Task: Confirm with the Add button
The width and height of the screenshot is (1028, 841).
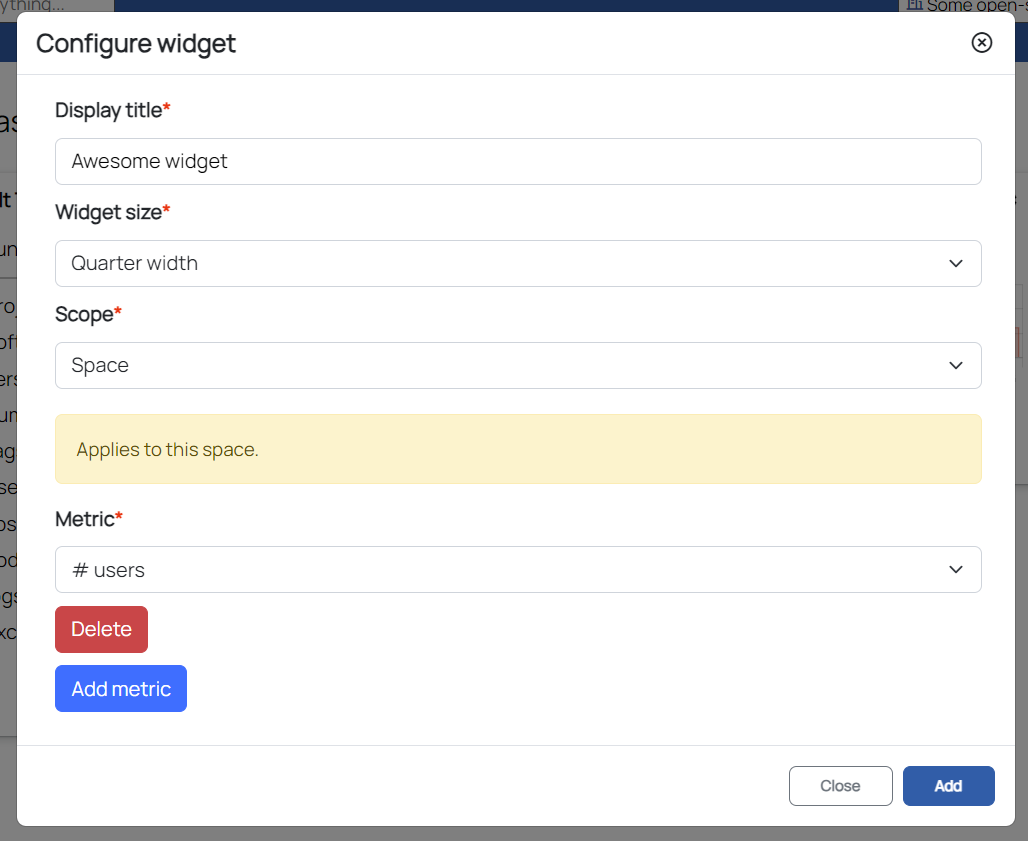Action: 948,786
